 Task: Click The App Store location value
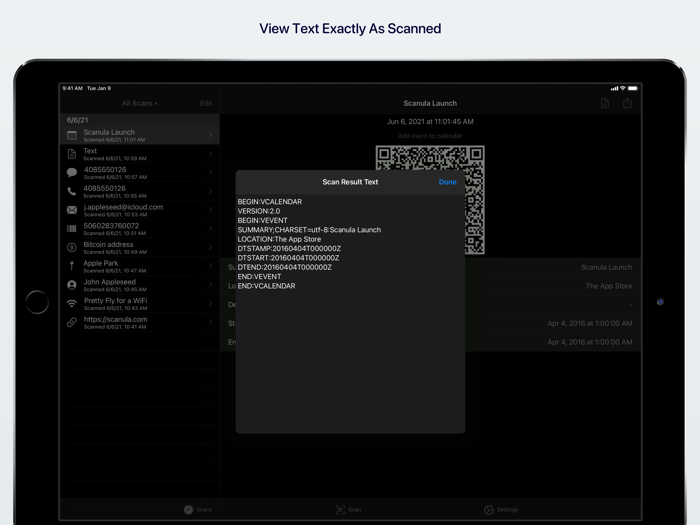[608, 286]
